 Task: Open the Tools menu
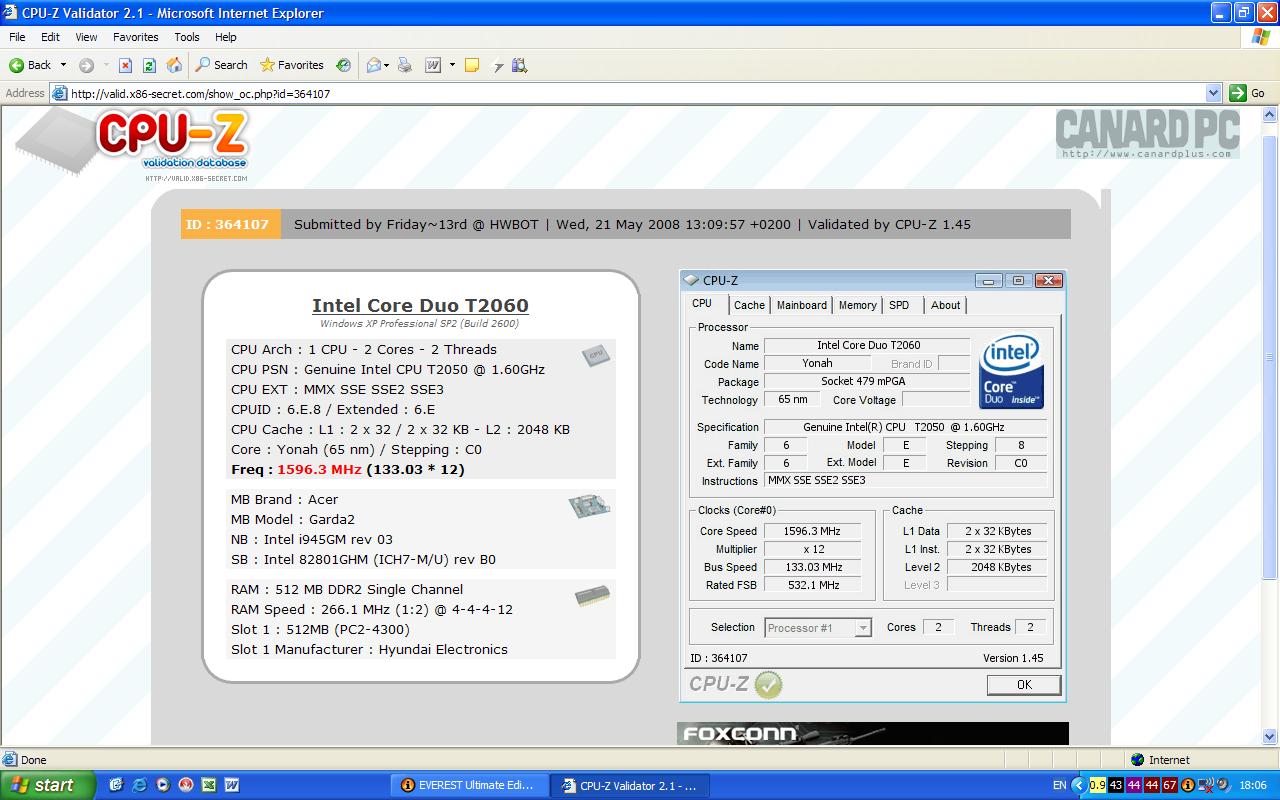click(187, 37)
